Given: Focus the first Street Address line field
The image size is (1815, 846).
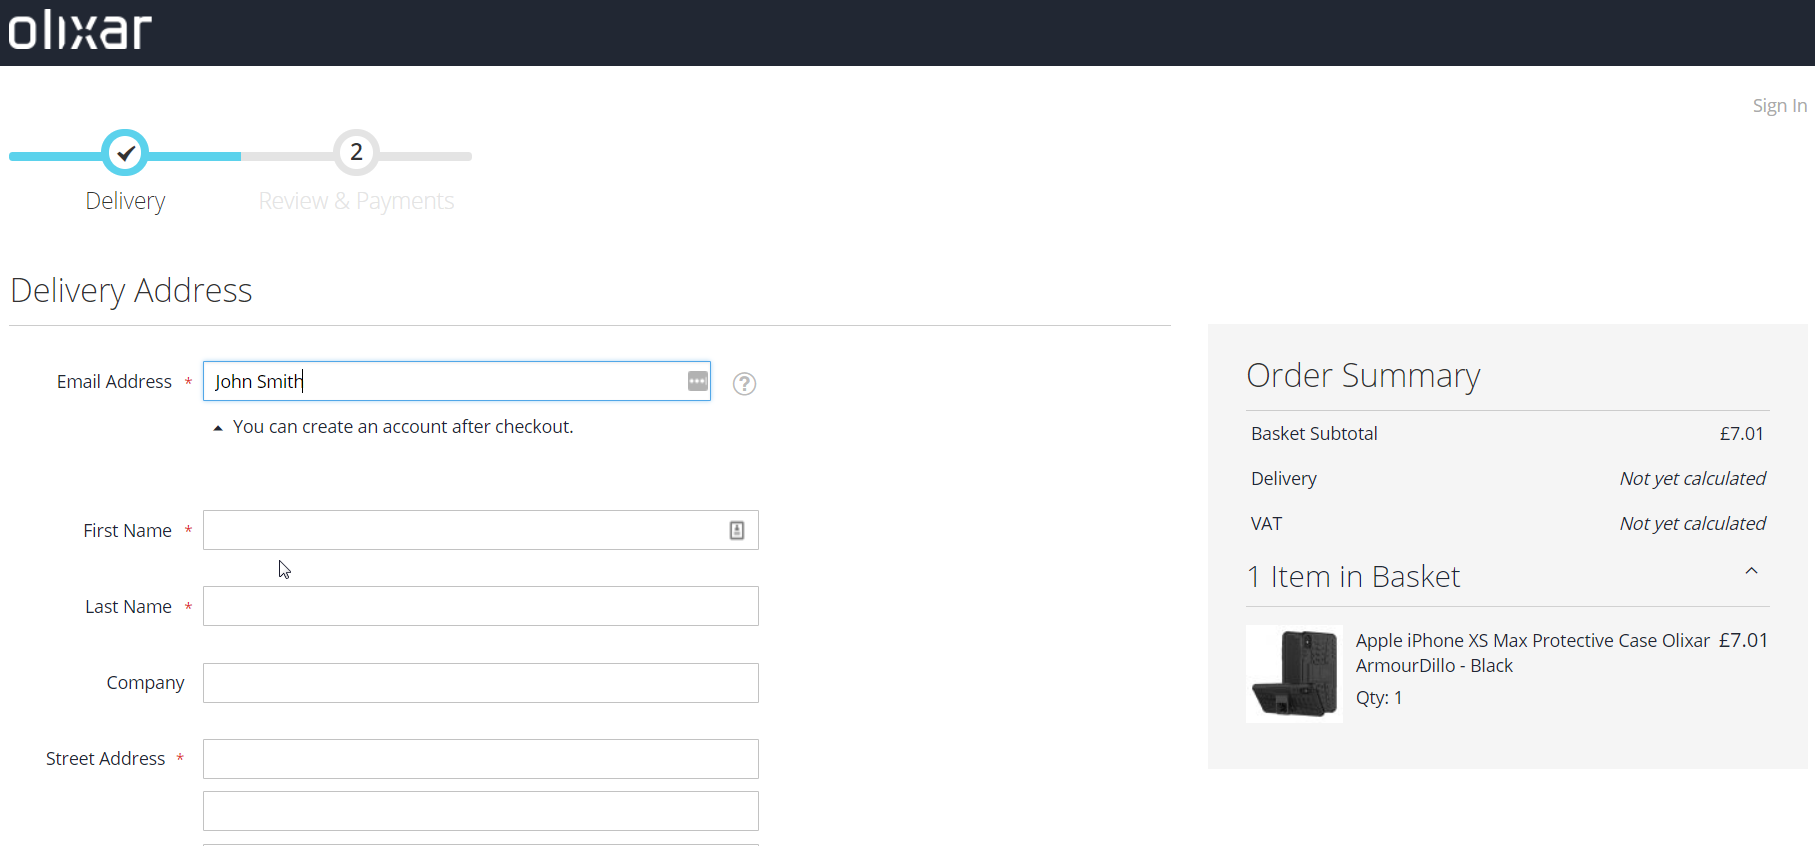Looking at the screenshot, I should (x=481, y=759).
